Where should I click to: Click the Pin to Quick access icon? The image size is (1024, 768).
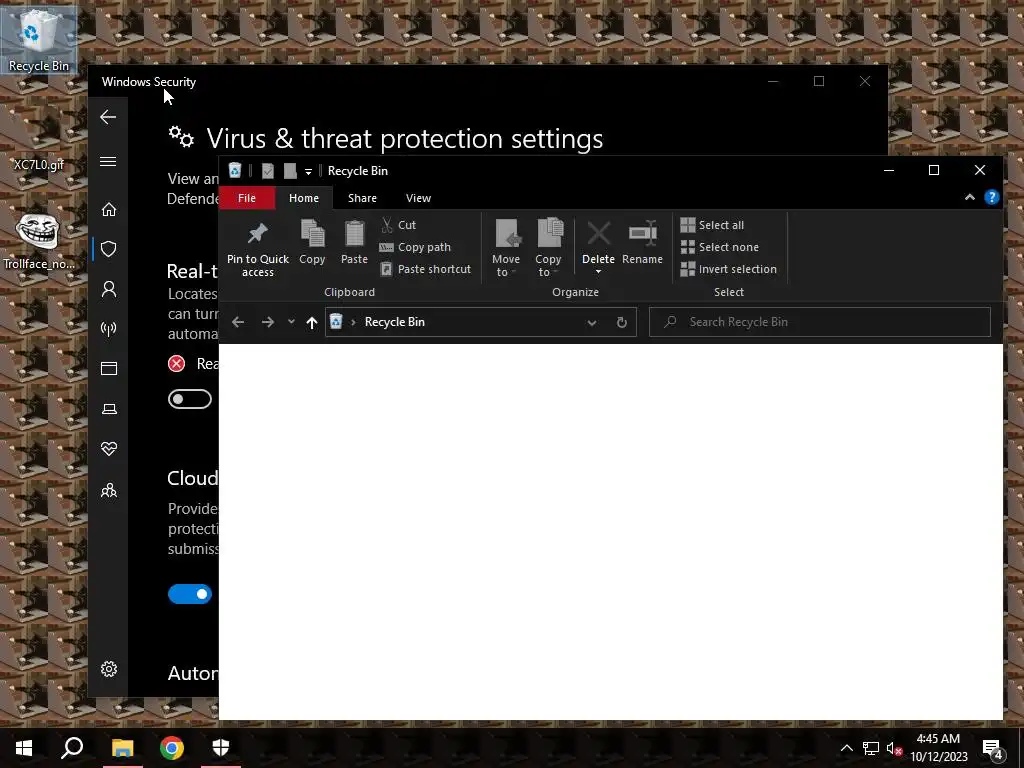tap(257, 234)
